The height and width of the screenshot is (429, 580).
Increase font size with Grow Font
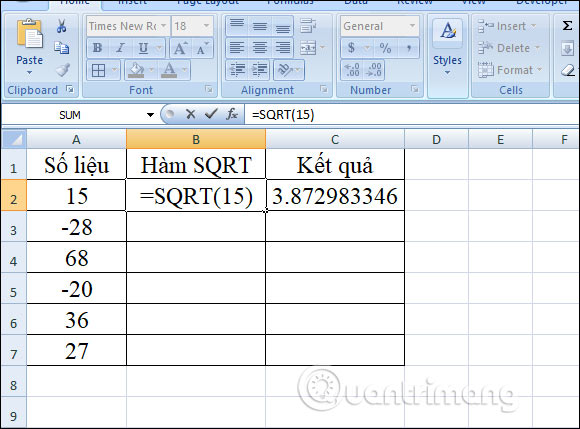pyautogui.click(x=180, y=48)
